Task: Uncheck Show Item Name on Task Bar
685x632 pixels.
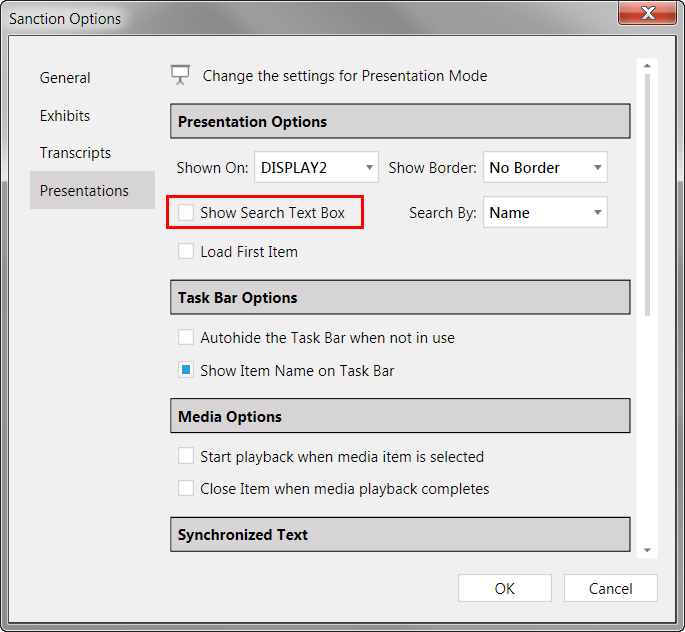Action: coord(186,370)
